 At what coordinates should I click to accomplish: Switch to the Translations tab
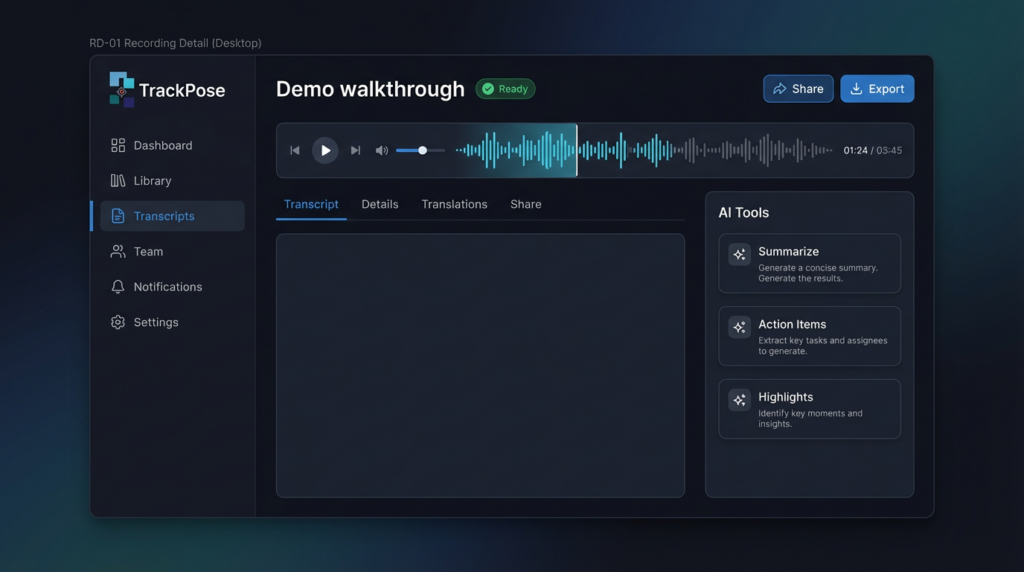click(x=454, y=204)
